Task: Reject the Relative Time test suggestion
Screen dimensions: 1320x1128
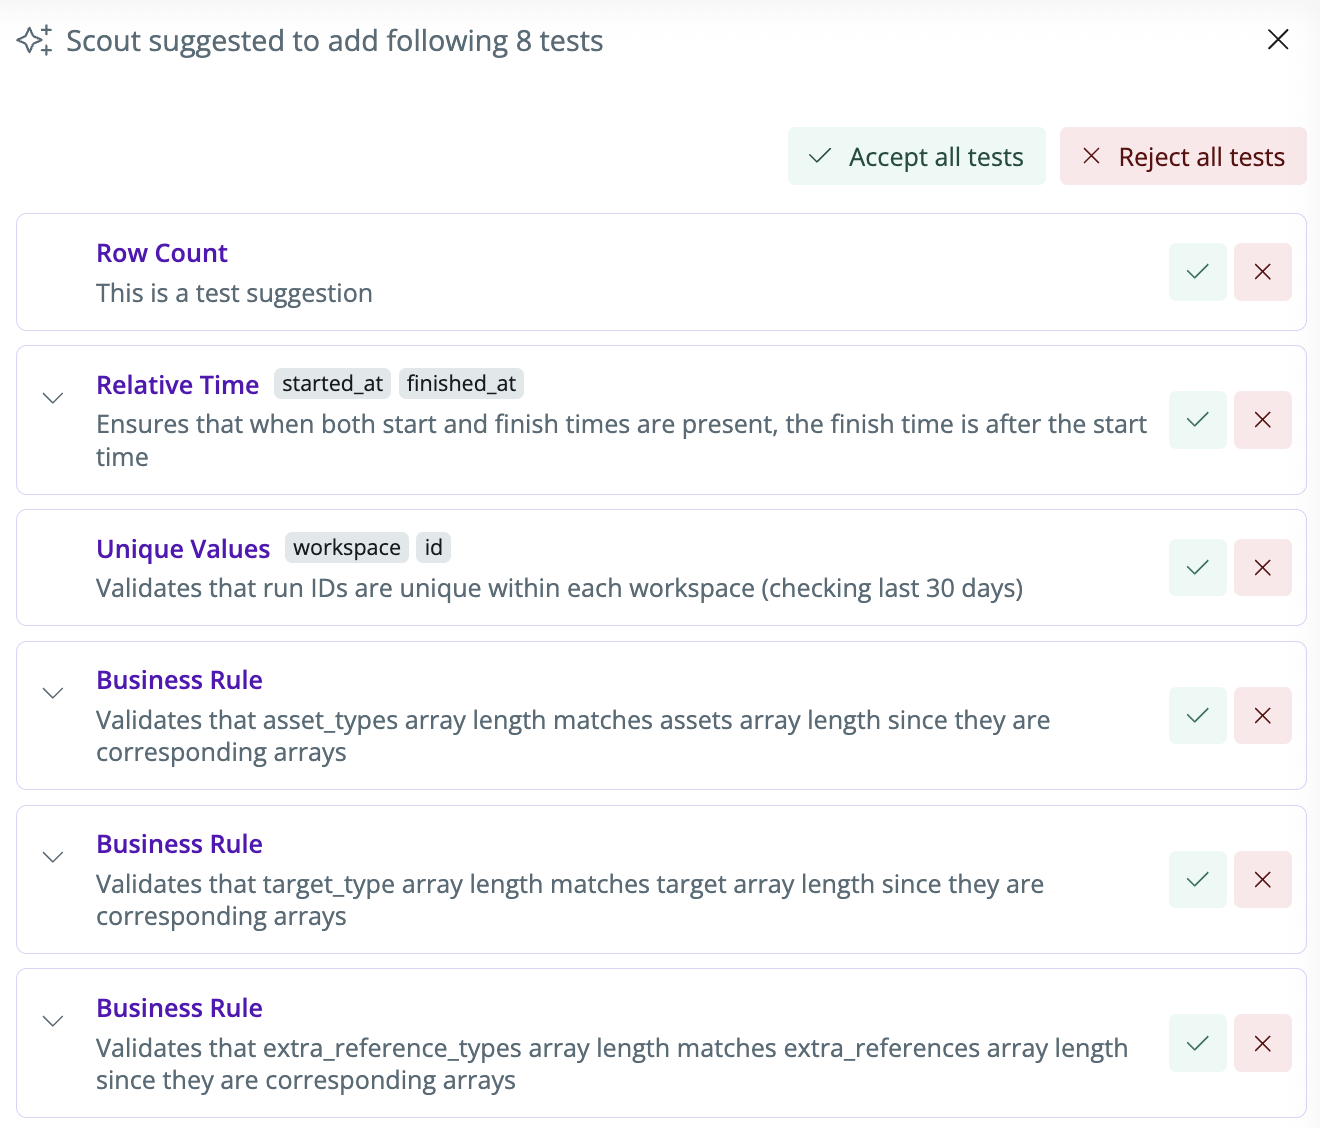Action: click(1263, 420)
